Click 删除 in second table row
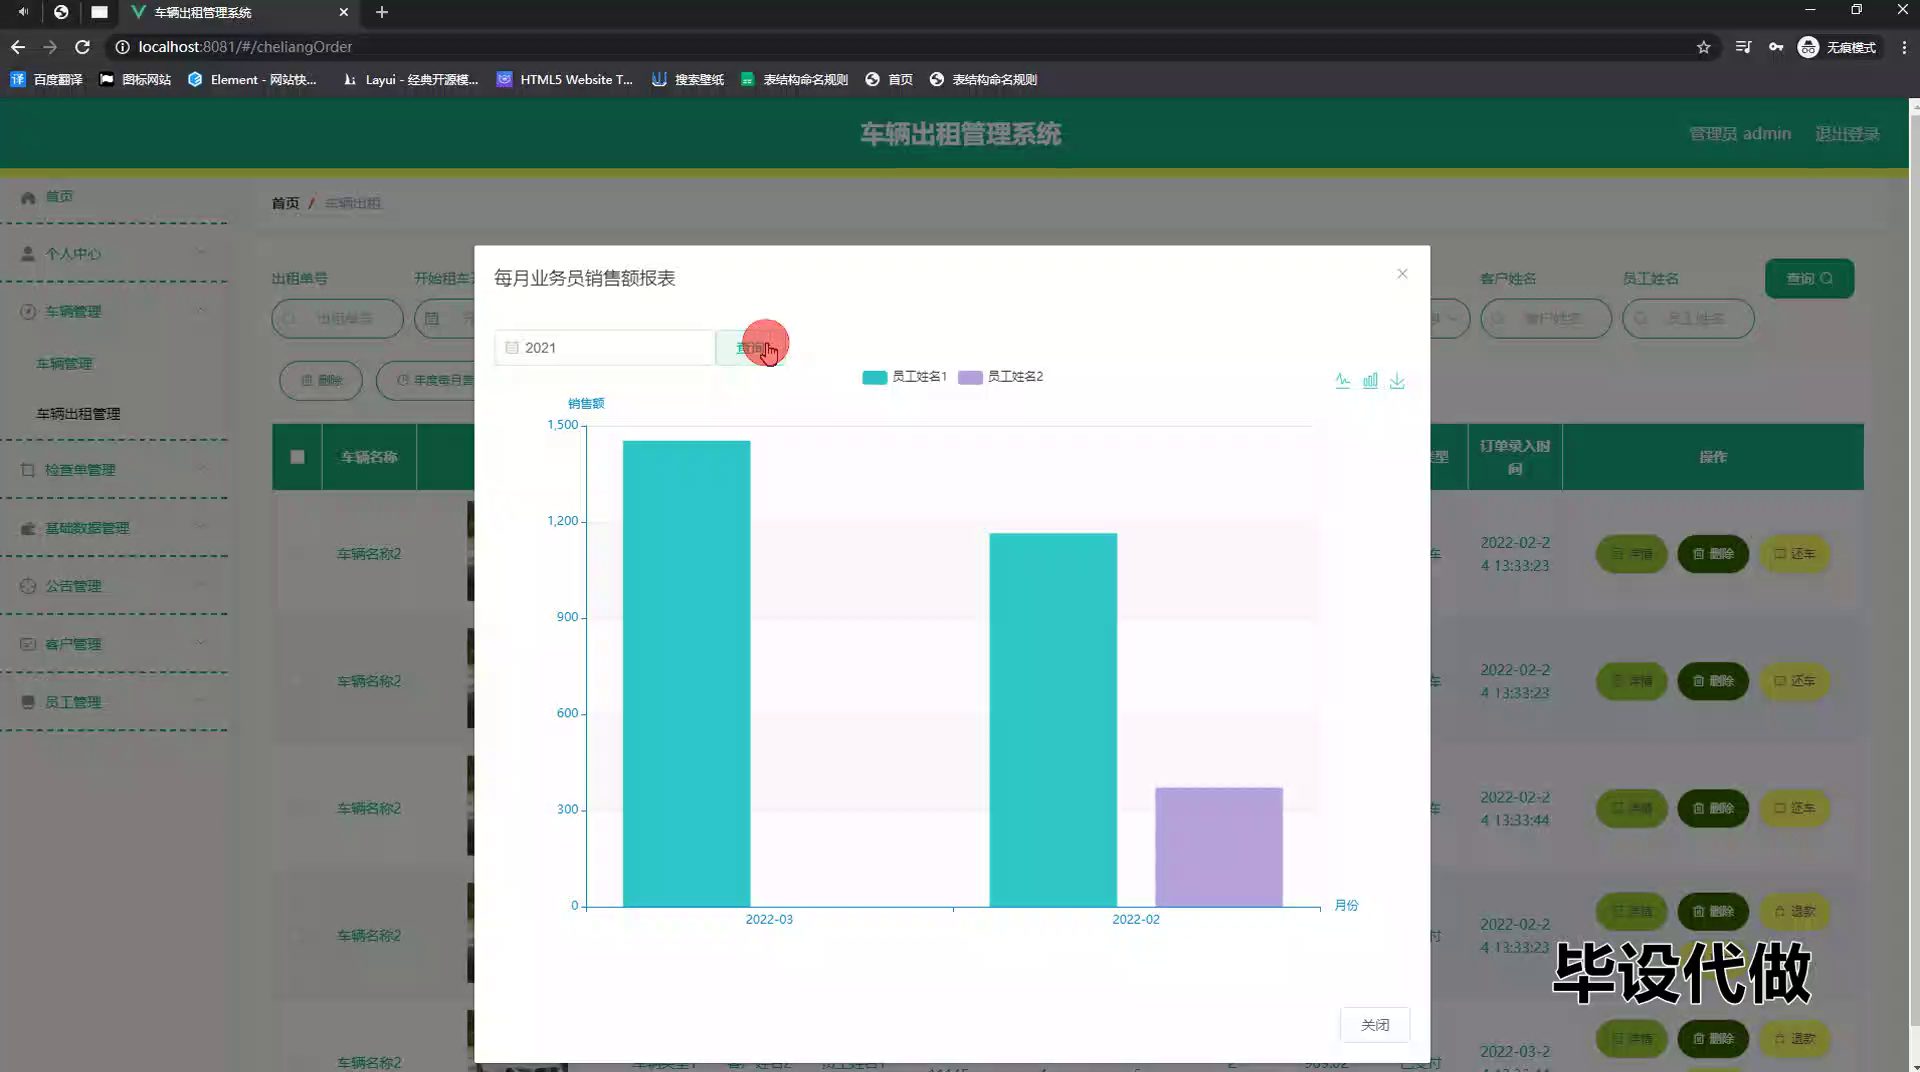Viewport: 1920px width, 1072px height. (x=1713, y=680)
